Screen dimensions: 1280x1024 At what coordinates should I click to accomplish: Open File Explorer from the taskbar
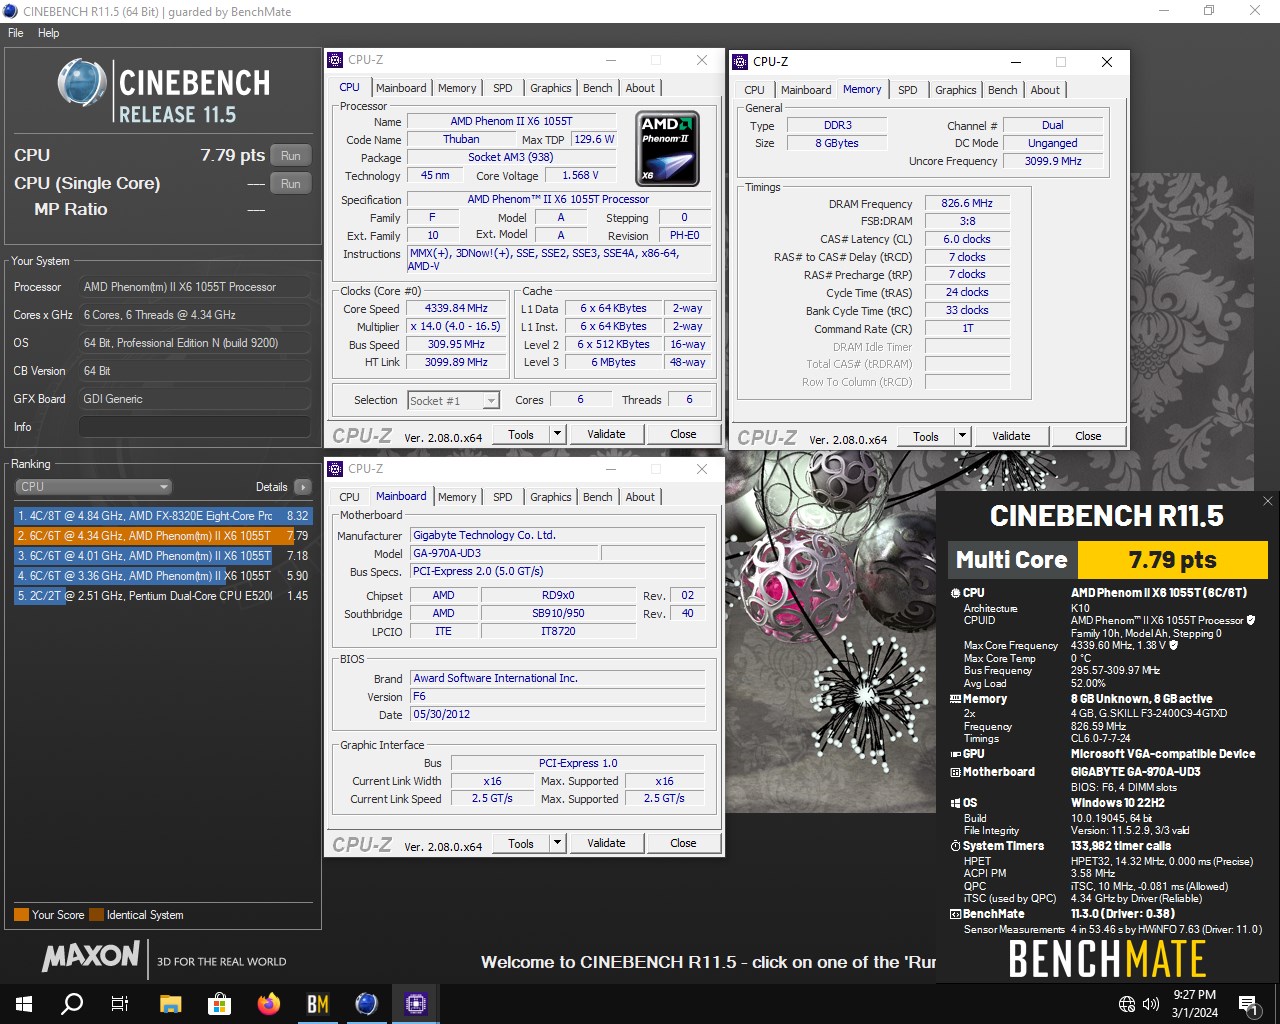coord(170,1004)
